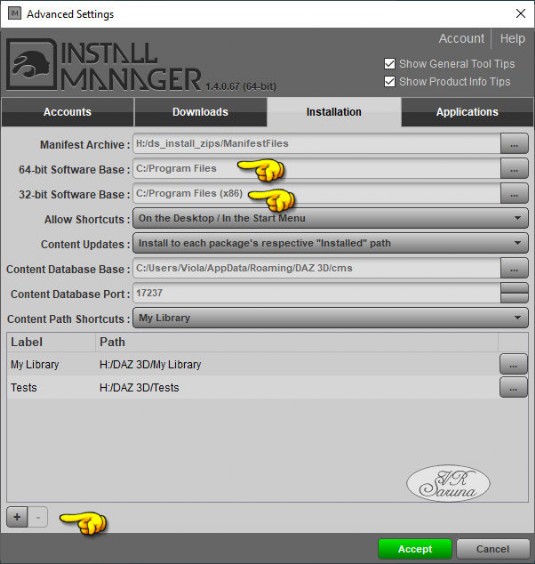Open Content Updates dropdown

coord(330,243)
